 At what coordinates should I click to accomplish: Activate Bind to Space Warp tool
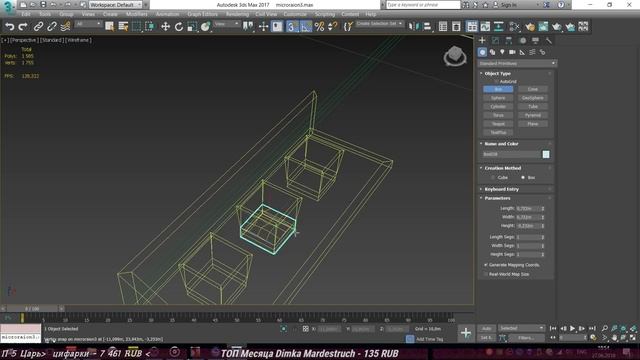[x=65, y=27]
